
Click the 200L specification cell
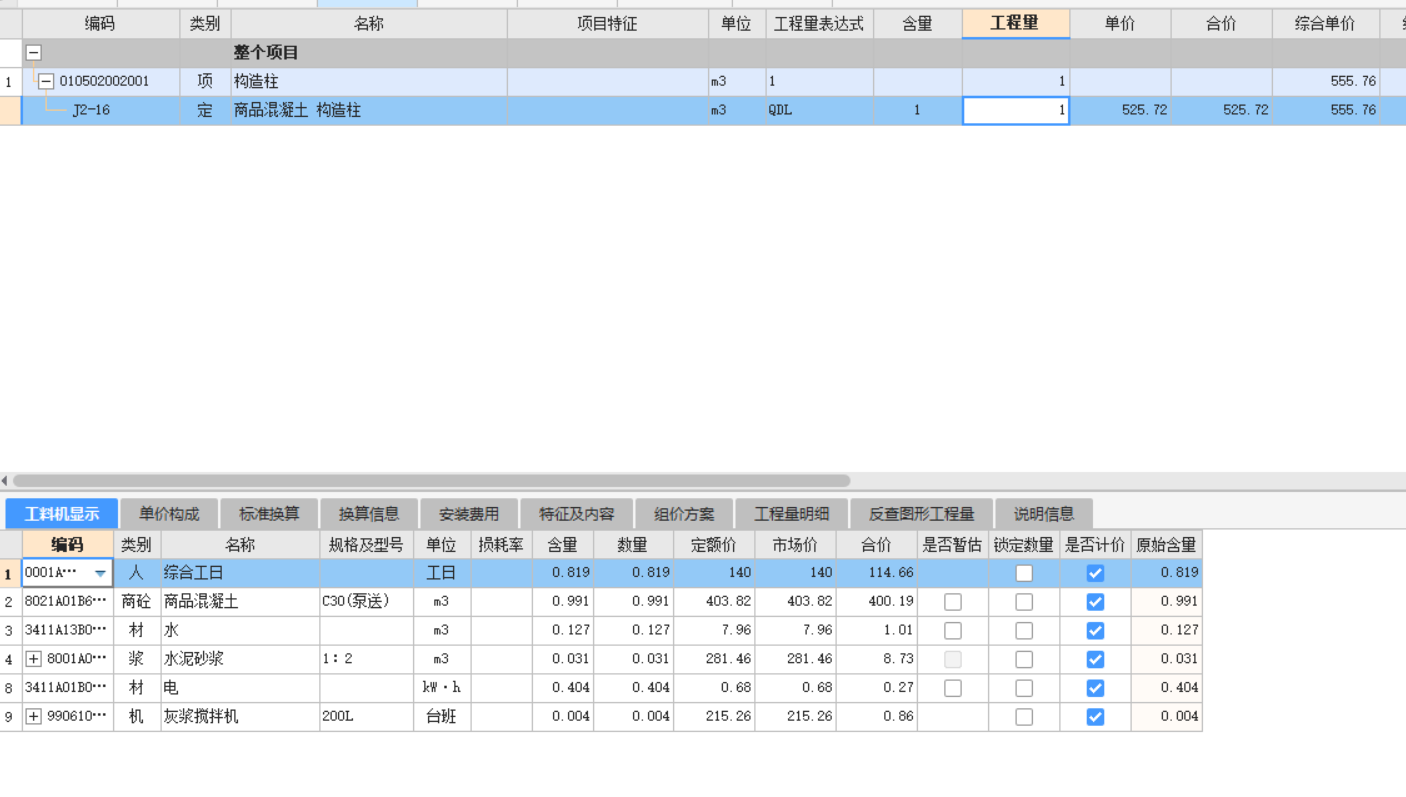point(366,717)
